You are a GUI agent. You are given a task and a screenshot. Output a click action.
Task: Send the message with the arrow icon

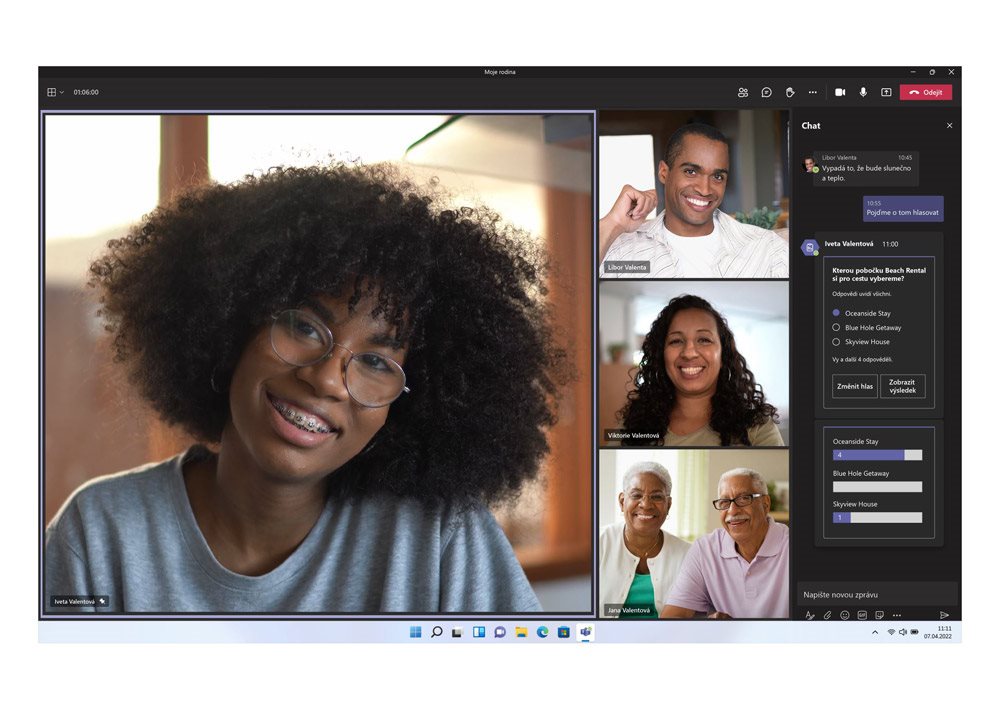point(944,614)
